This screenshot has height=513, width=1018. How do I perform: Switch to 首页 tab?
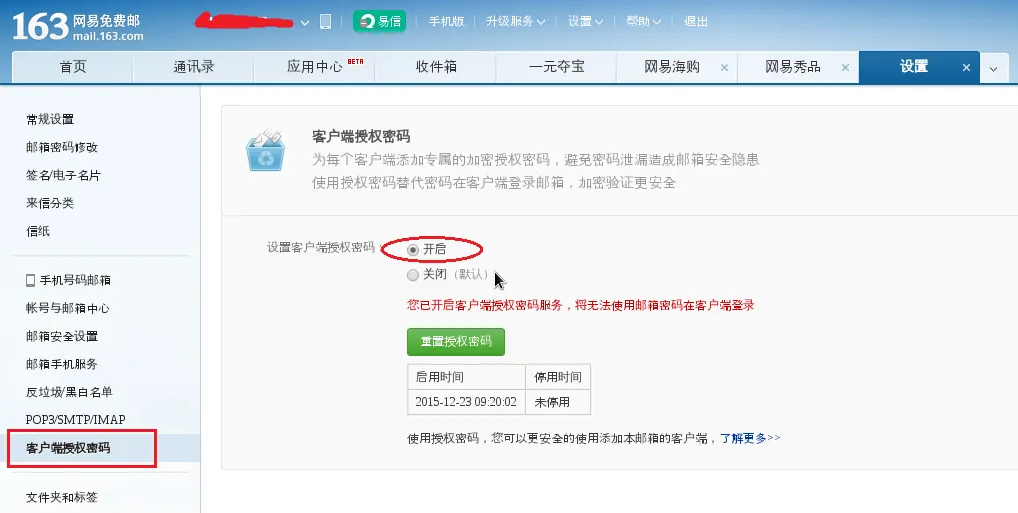coord(73,67)
